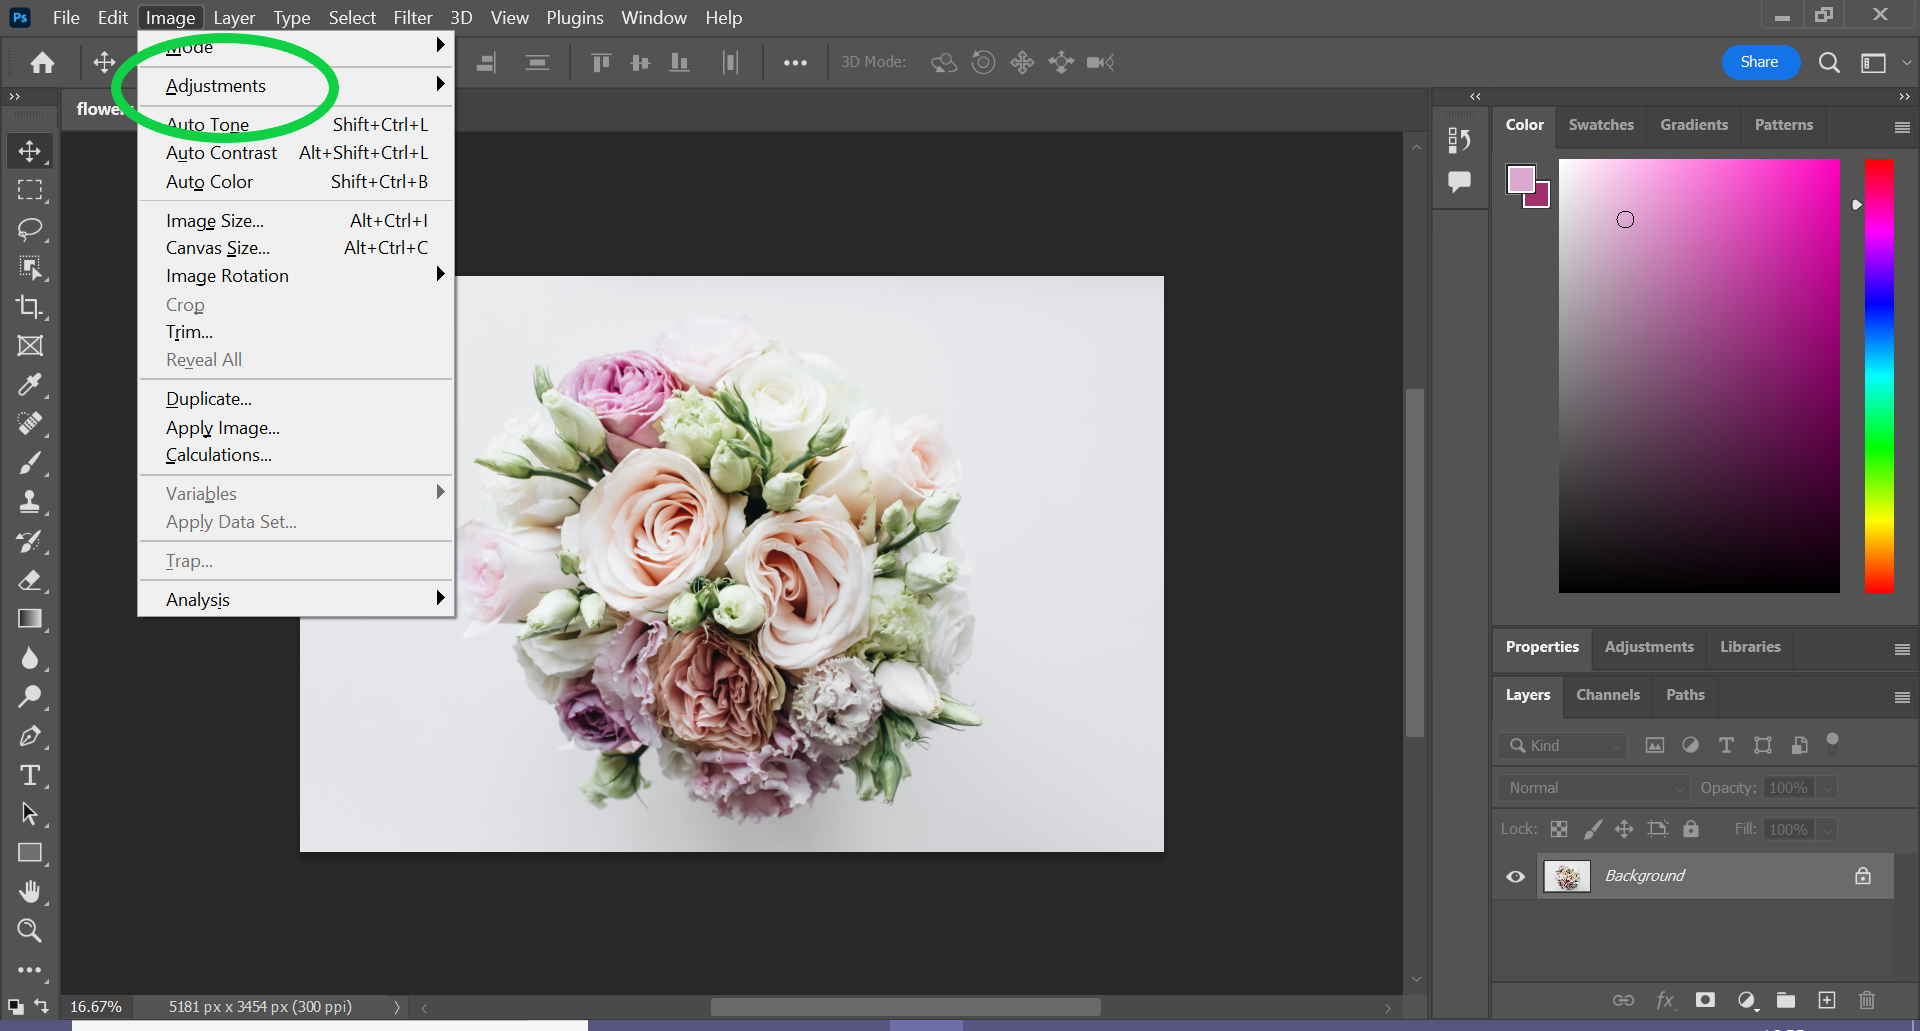The image size is (1920, 1031).
Task: Click the Search magnifier icon near Share
Action: 1829,63
